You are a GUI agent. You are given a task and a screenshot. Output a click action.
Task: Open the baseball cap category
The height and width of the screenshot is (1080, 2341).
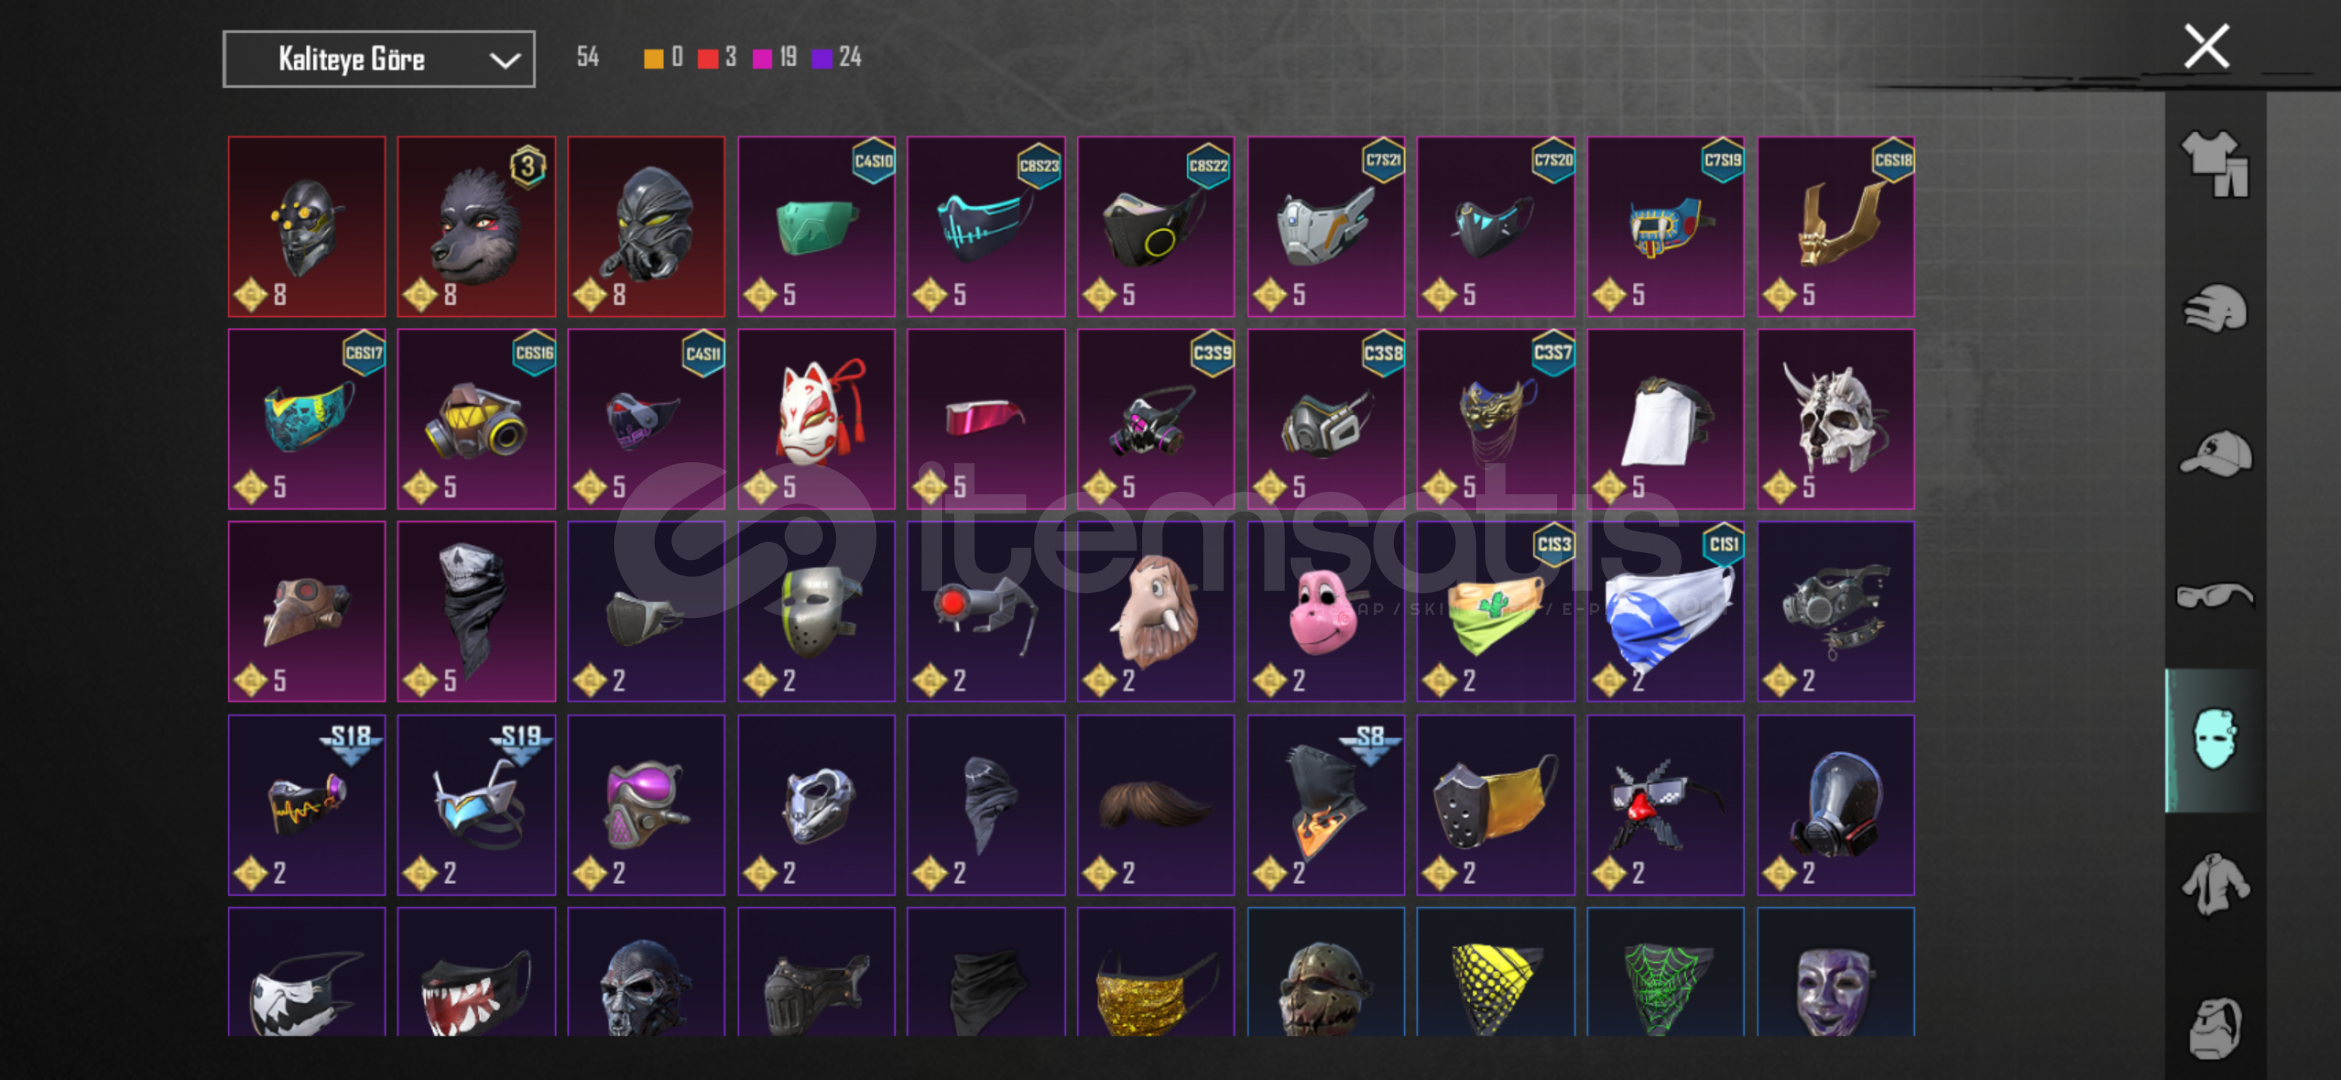pyautogui.click(x=2215, y=453)
